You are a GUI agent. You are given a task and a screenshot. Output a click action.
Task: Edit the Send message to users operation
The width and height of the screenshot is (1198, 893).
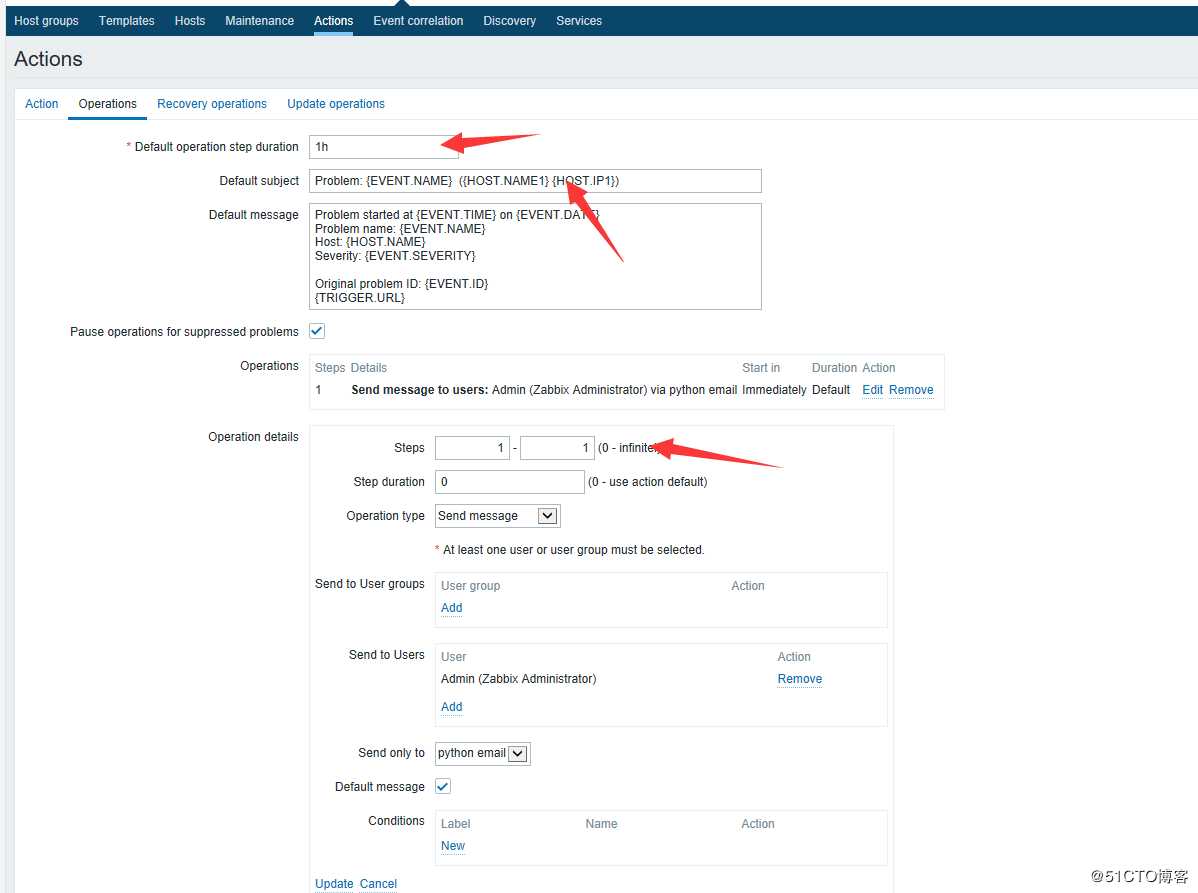pyautogui.click(x=872, y=390)
